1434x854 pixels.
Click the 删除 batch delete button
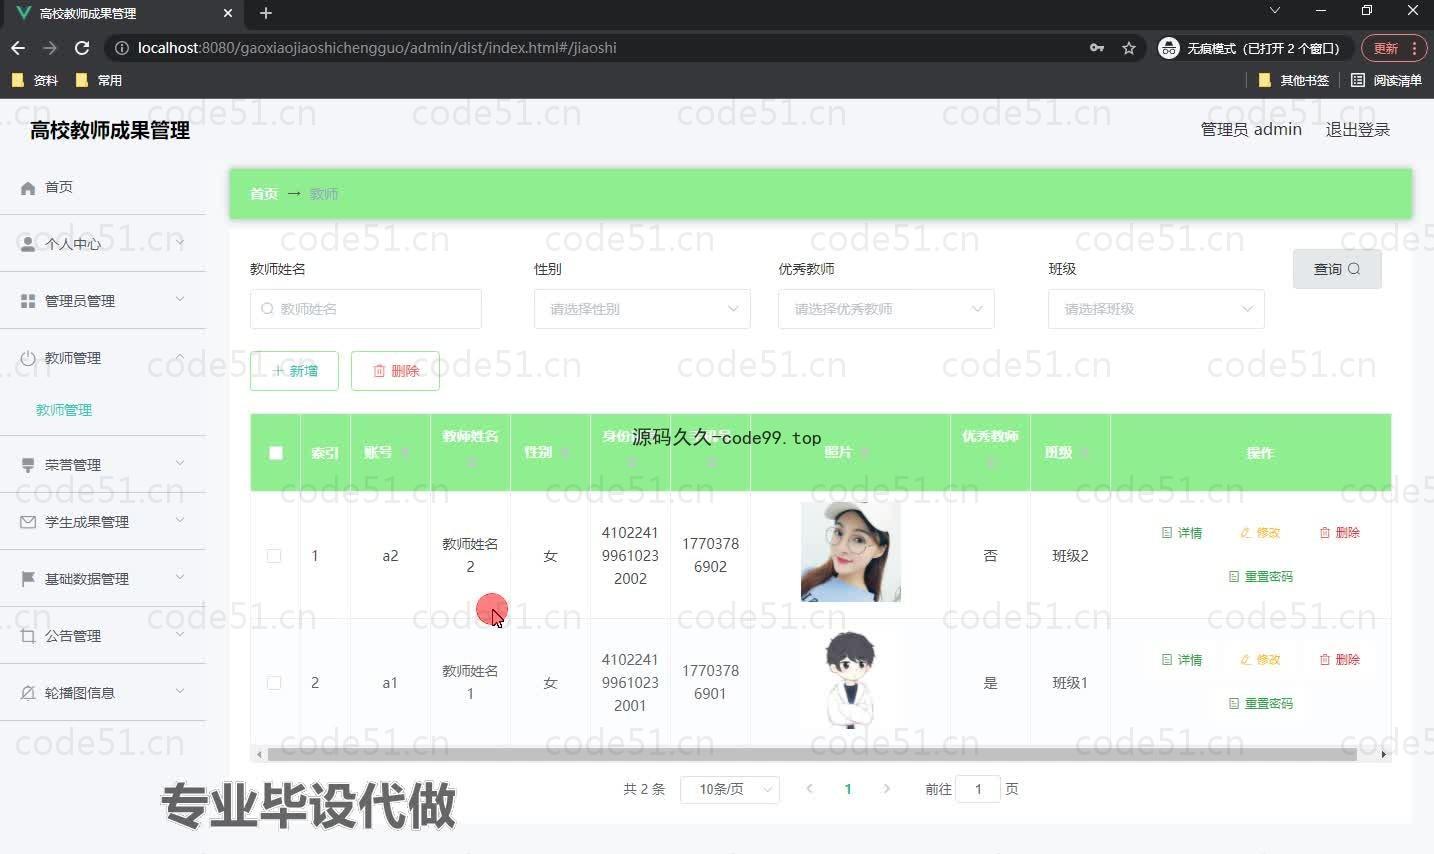tap(395, 371)
